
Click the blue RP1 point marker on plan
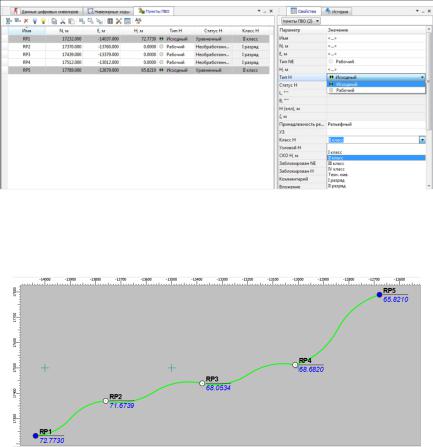point(36,435)
